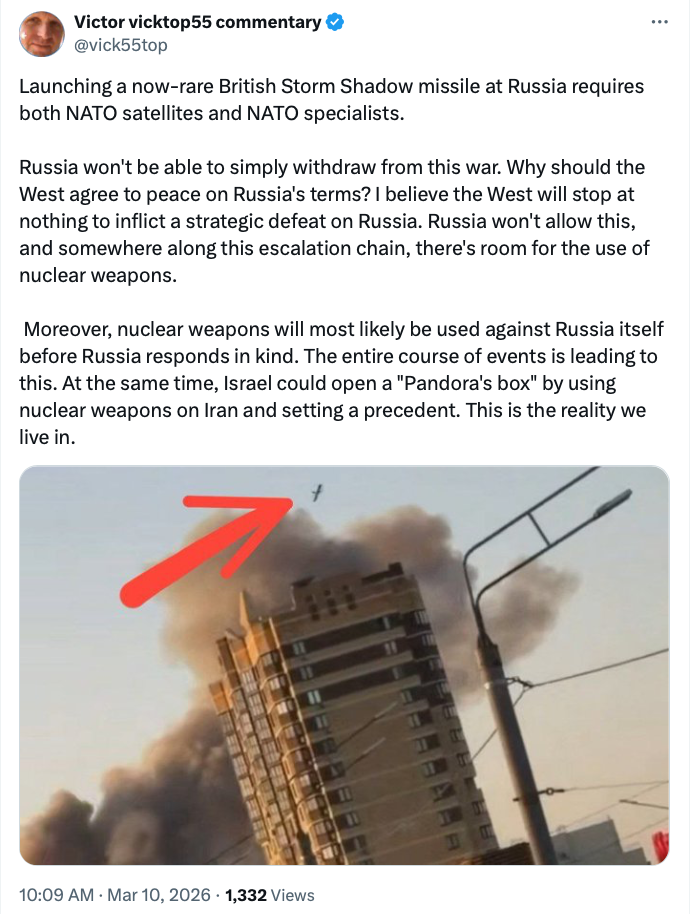Click the red arrow in the photo

(204, 547)
